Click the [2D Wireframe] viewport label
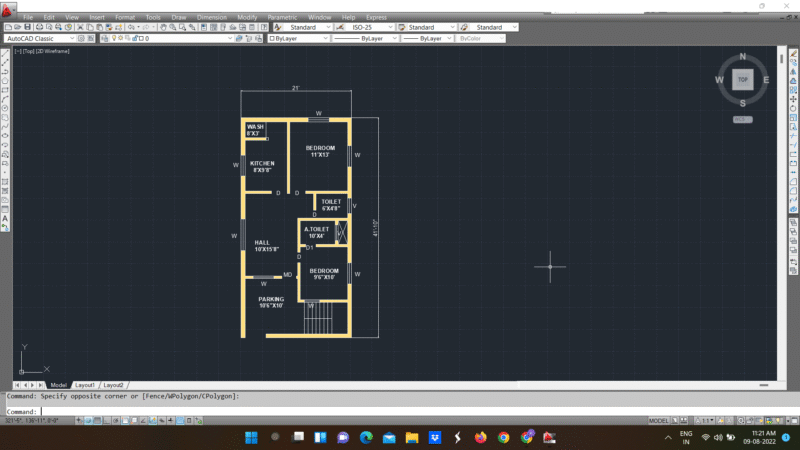The width and height of the screenshot is (800, 450). (x=52, y=51)
